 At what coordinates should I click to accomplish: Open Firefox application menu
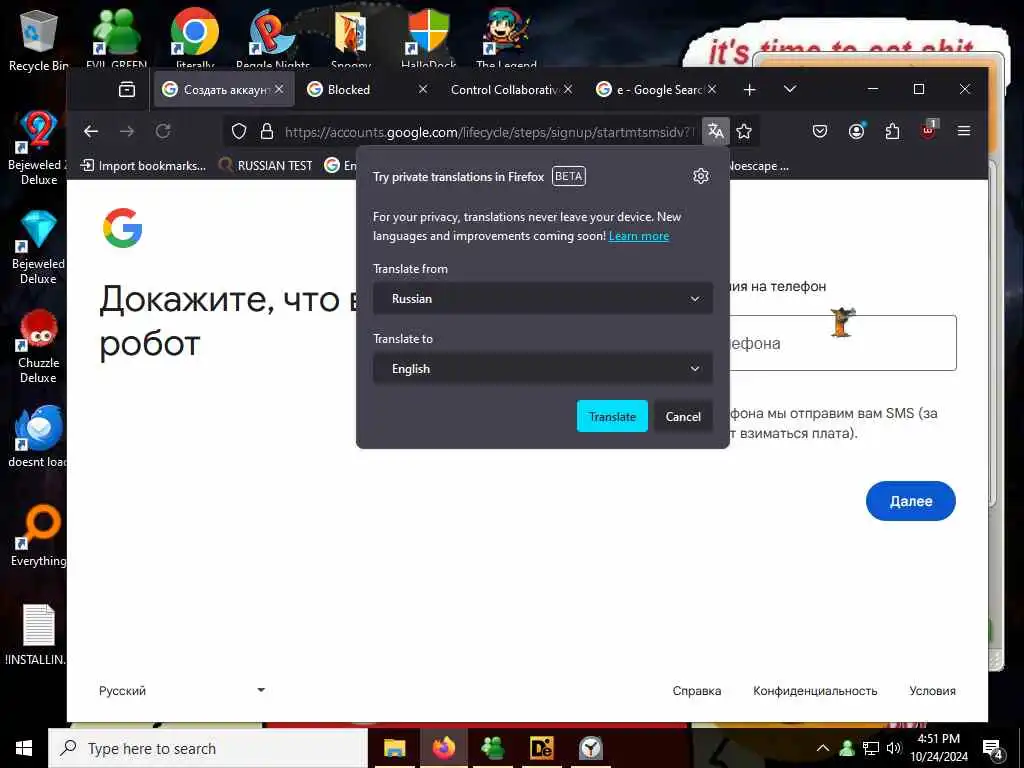[x=964, y=131]
